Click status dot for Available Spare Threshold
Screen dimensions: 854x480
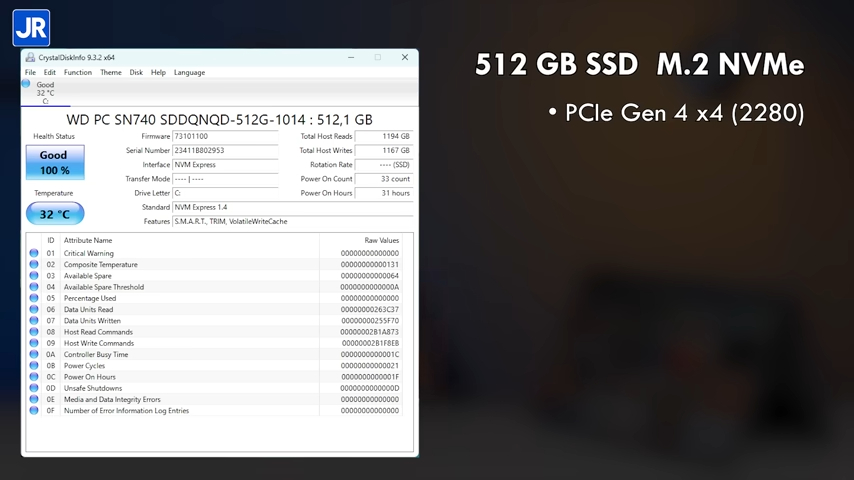(34, 287)
